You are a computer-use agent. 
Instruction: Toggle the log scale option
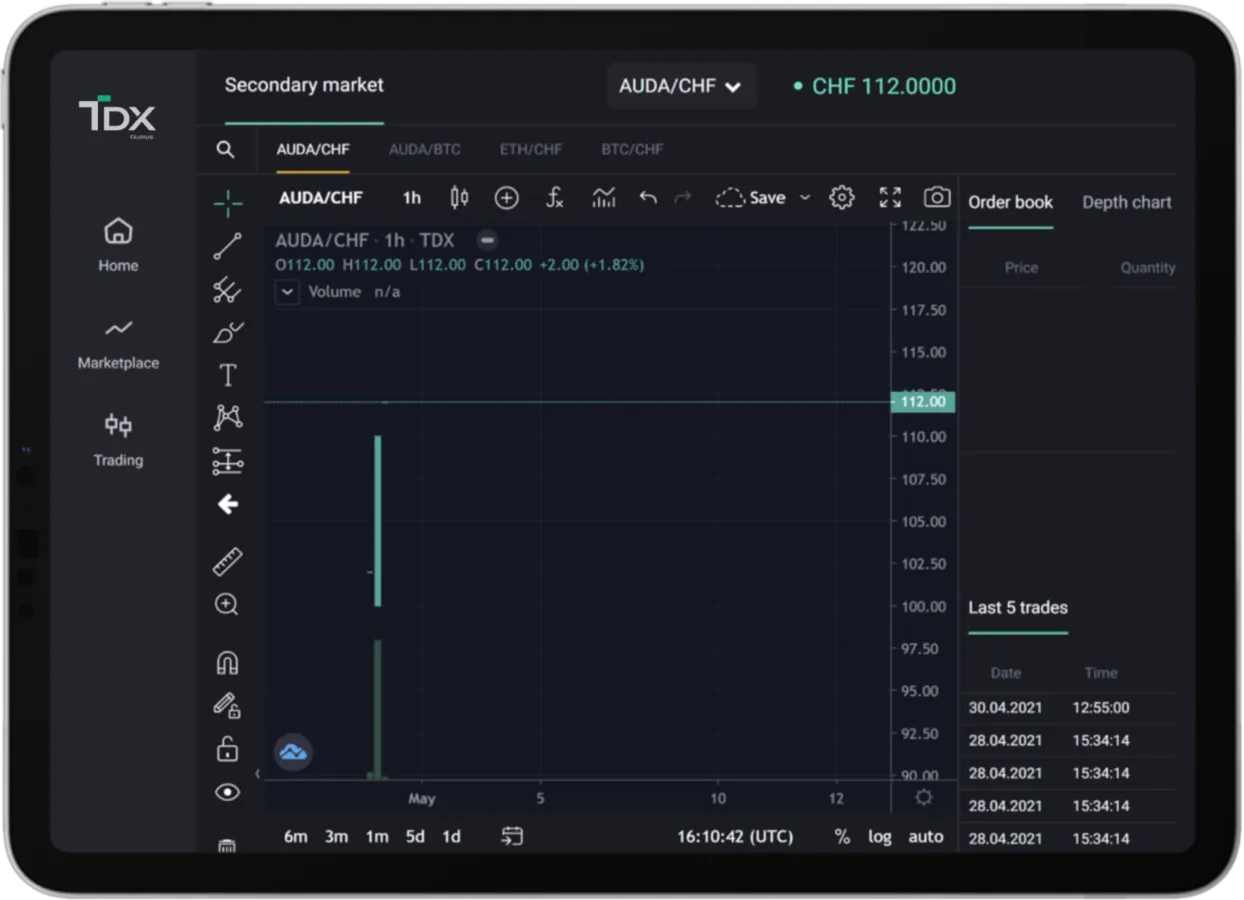(879, 837)
